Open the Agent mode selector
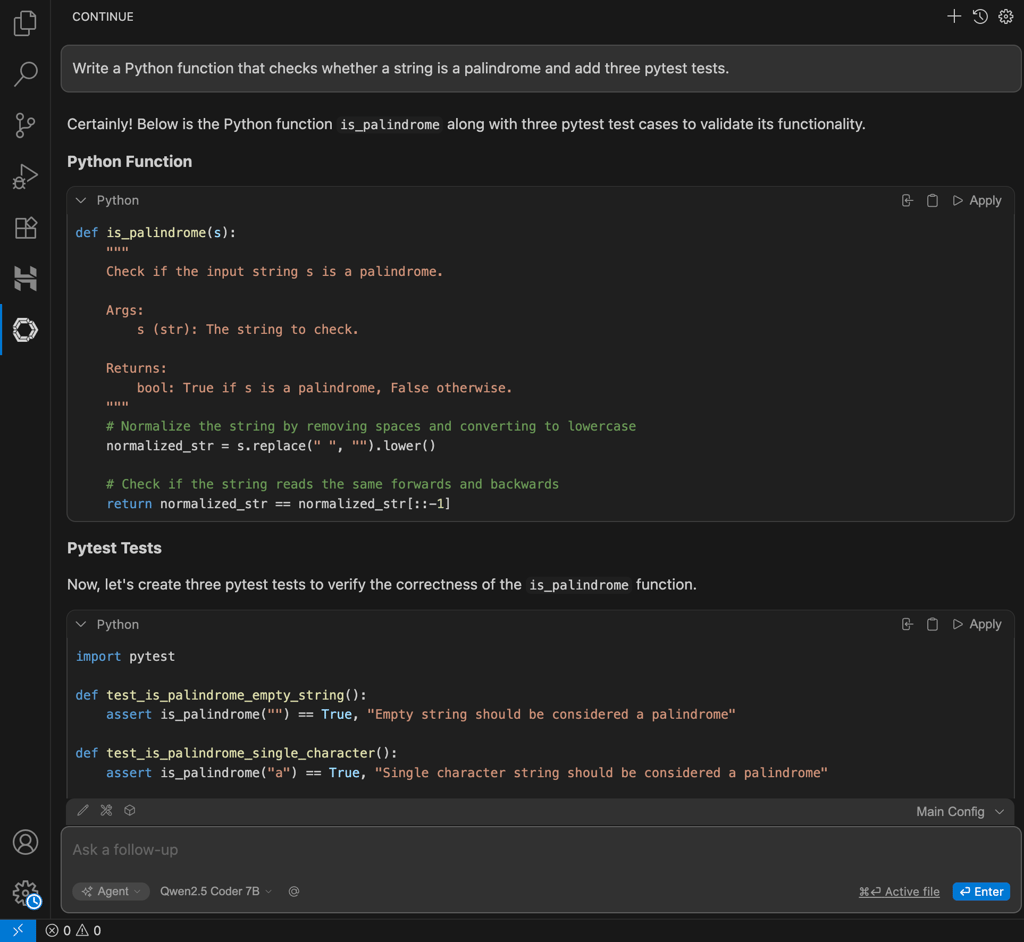The width and height of the screenshot is (1024, 942). pyautogui.click(x=111, y=891)
